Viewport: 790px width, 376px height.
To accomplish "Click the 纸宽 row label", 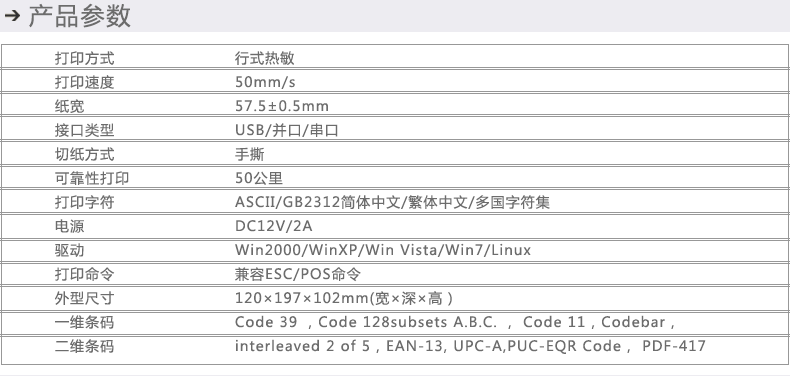I will tap(70, 106).
